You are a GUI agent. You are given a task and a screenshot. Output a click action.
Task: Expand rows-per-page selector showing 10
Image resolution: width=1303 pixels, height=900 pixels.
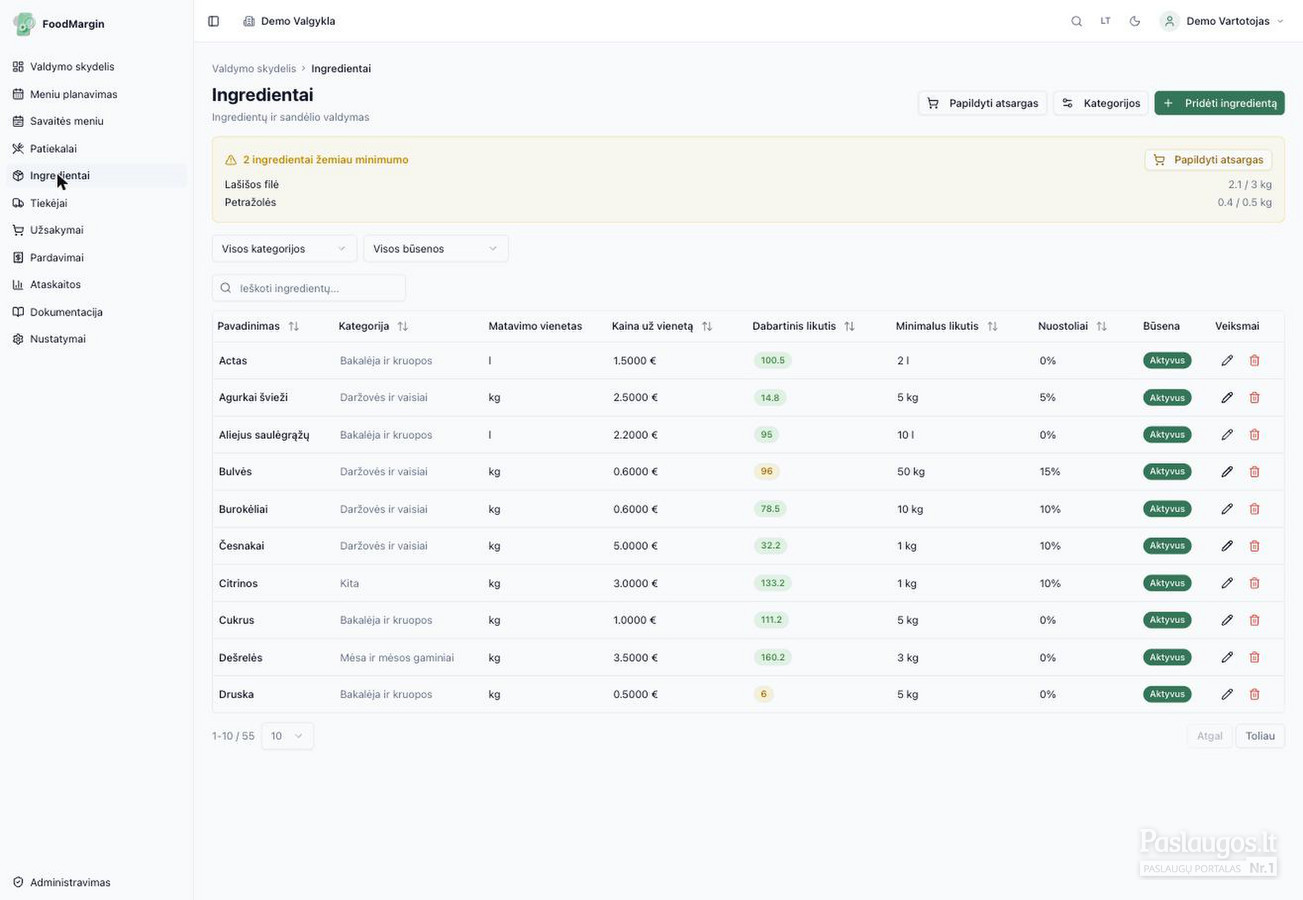coord(287,736)
